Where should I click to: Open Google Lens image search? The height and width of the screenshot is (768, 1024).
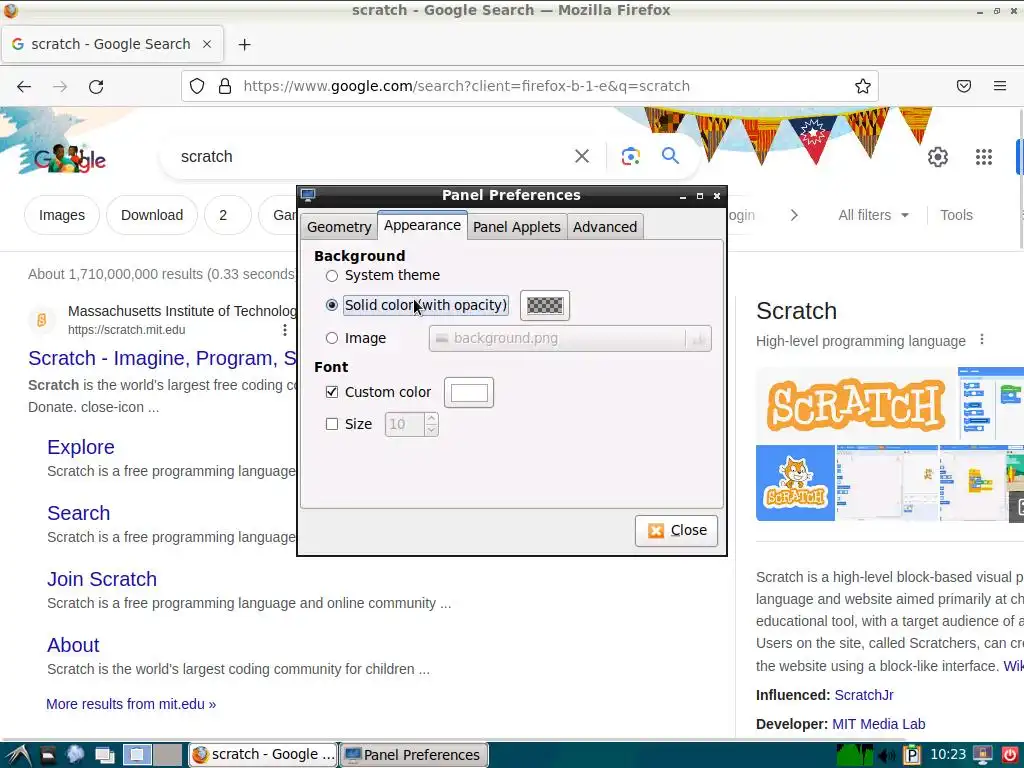click(630, 156)
